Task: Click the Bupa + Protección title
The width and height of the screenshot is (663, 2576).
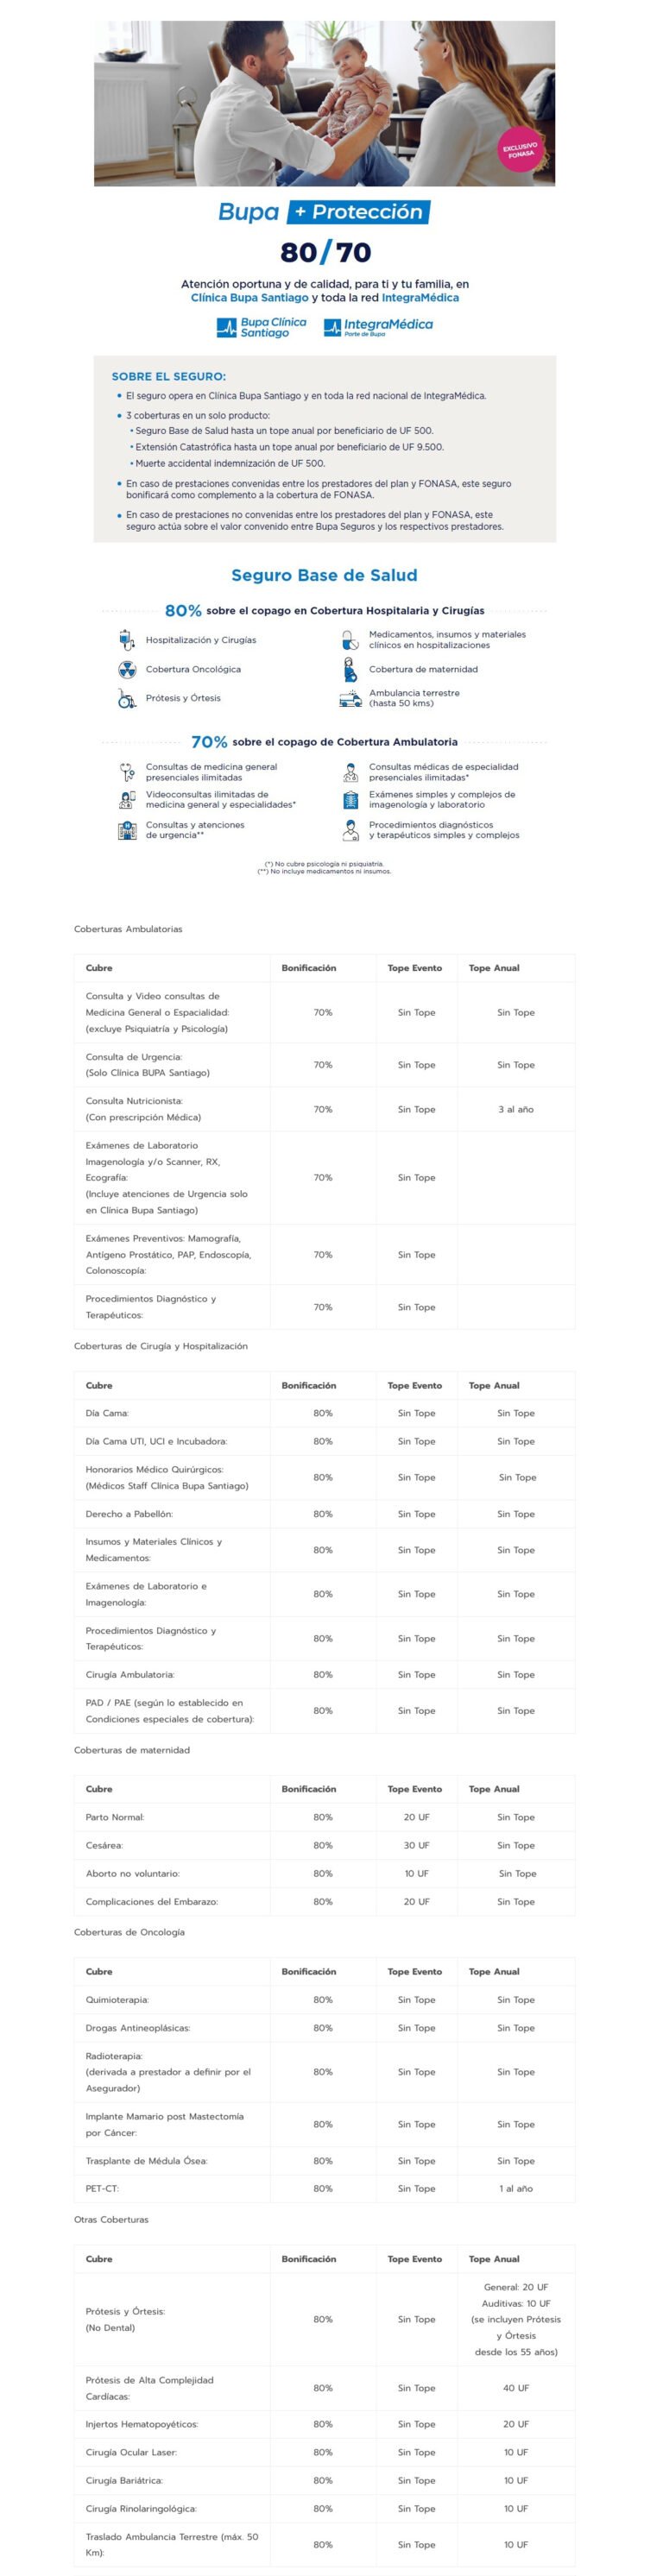Action: (324, 212)
